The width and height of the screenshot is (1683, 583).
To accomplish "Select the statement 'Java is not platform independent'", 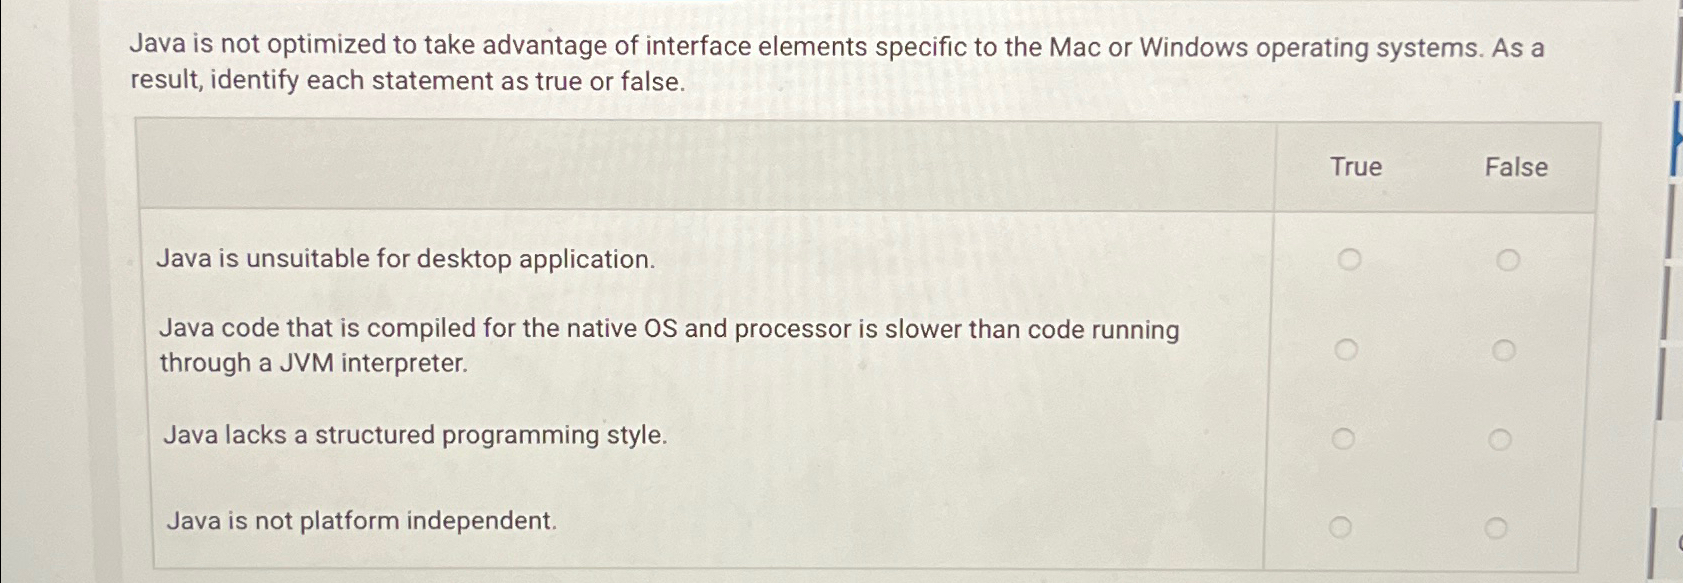I will 362,520.
